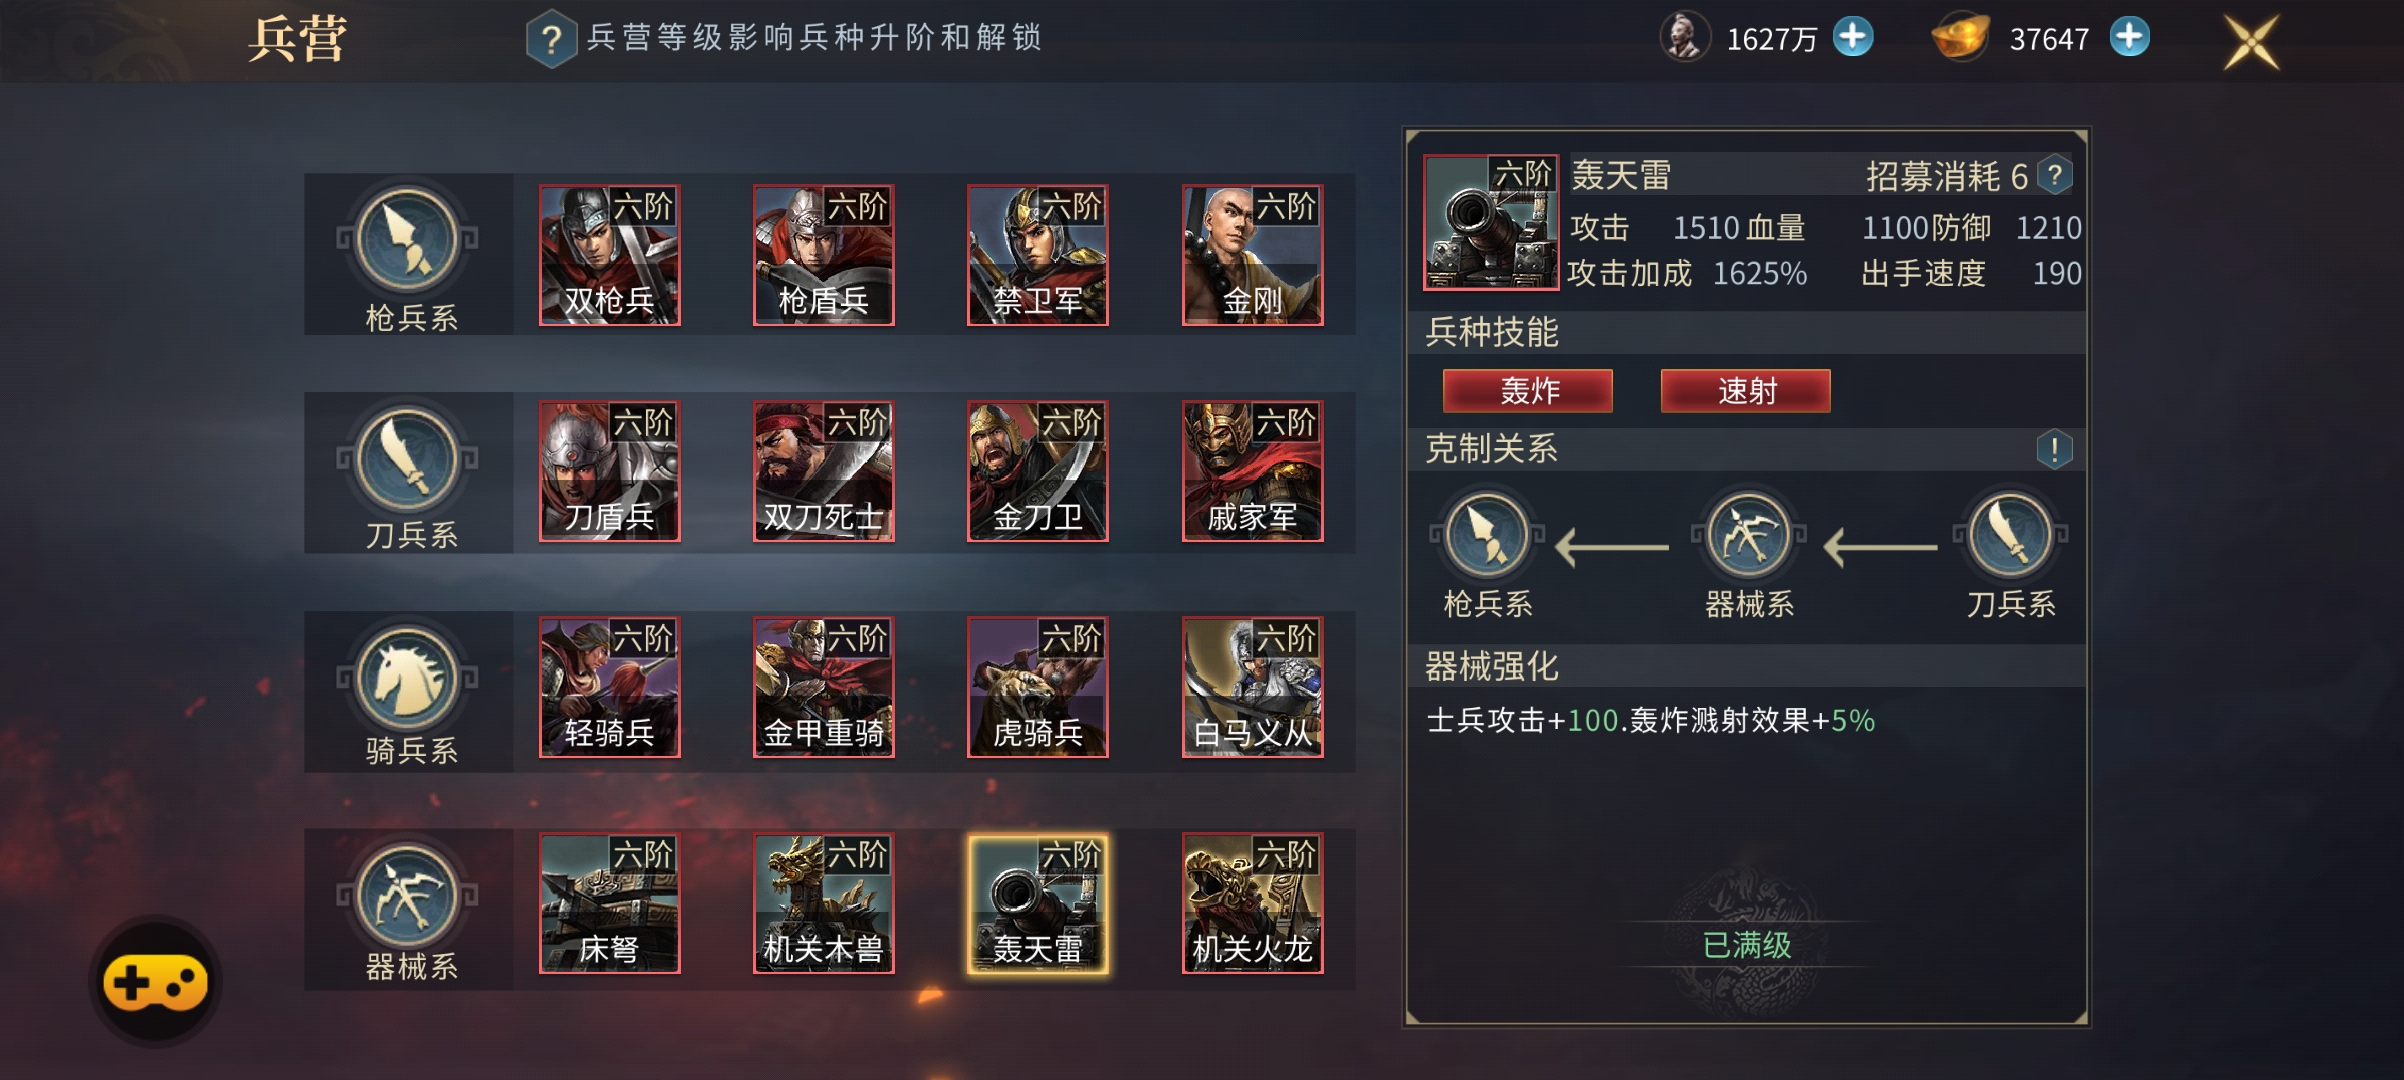Select the 机关火龙 machine unit
Screen dimensions: 2404x1080
pos(1253,903)
